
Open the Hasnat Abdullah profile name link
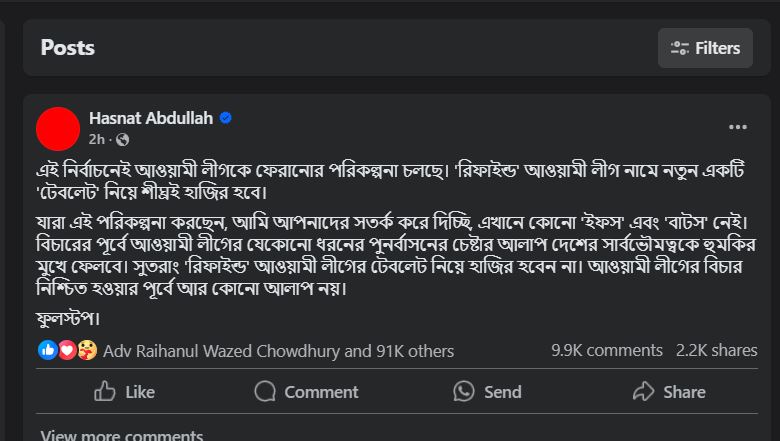click(x=151, y=118)
